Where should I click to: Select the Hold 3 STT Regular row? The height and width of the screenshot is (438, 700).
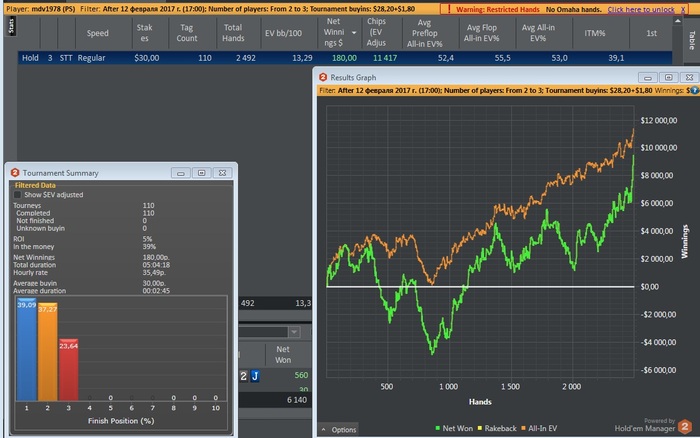click(345, 58)
